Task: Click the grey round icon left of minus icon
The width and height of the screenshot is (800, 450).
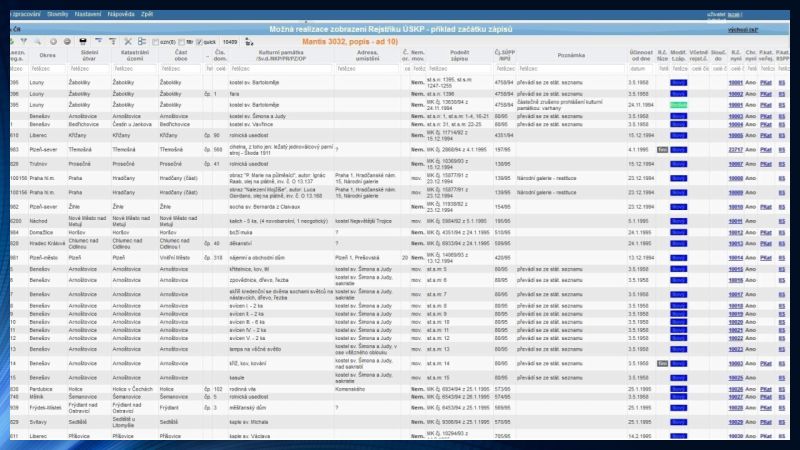Action: tap(53, 41)
